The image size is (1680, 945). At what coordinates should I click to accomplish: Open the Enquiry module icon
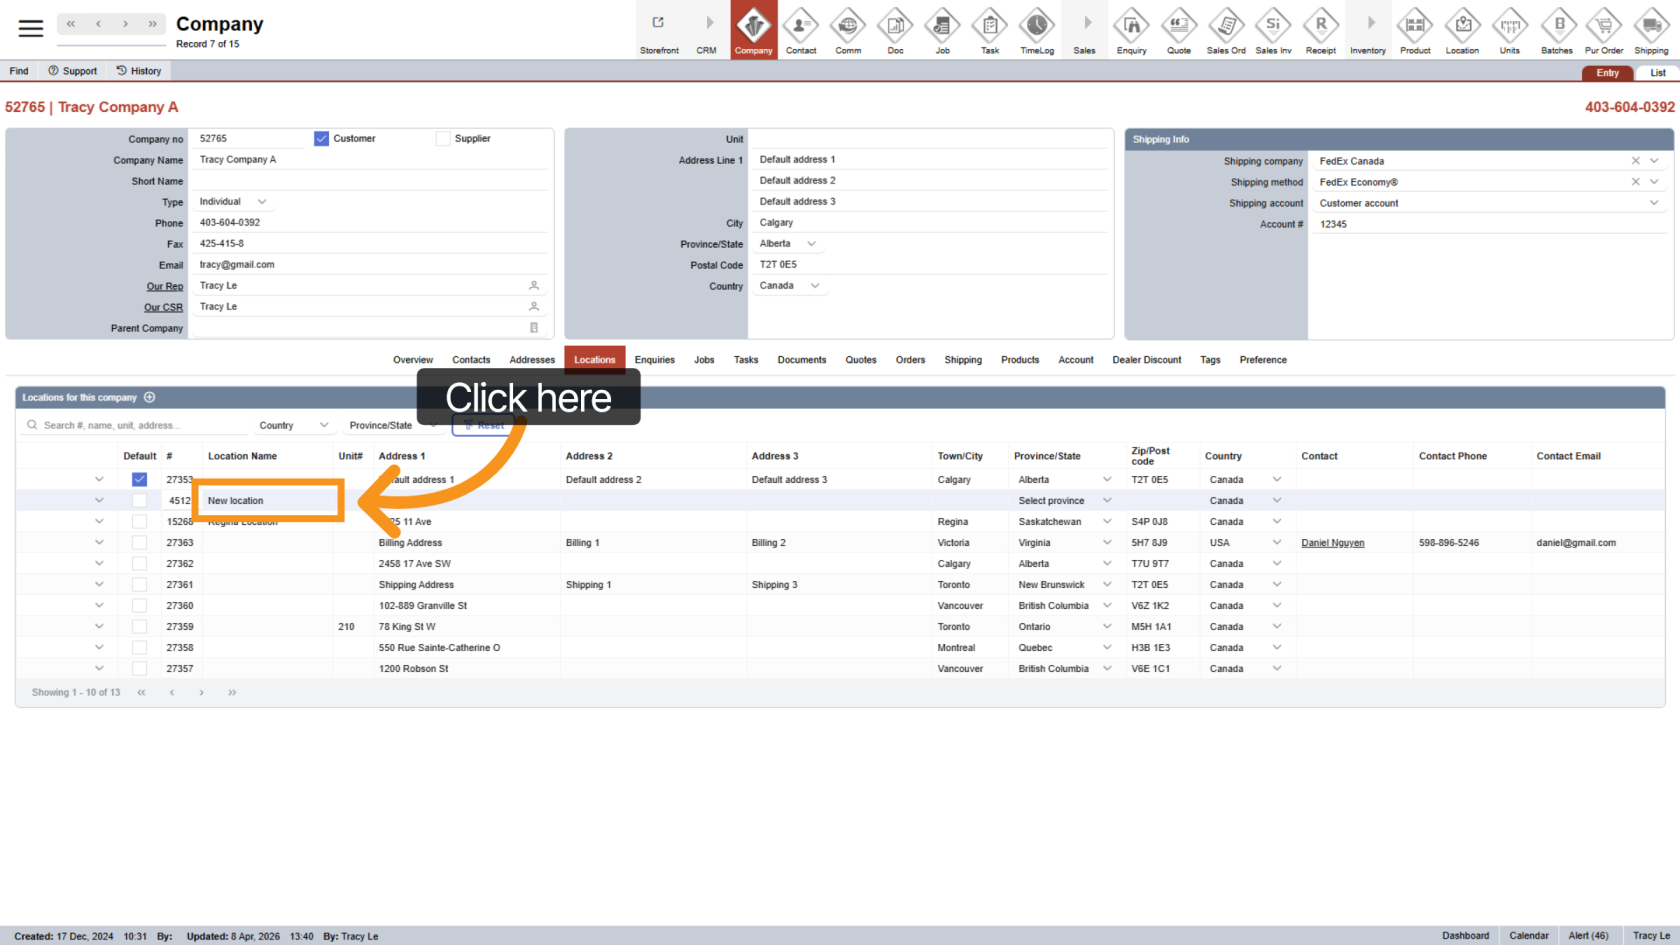(x=1132, y=30)
